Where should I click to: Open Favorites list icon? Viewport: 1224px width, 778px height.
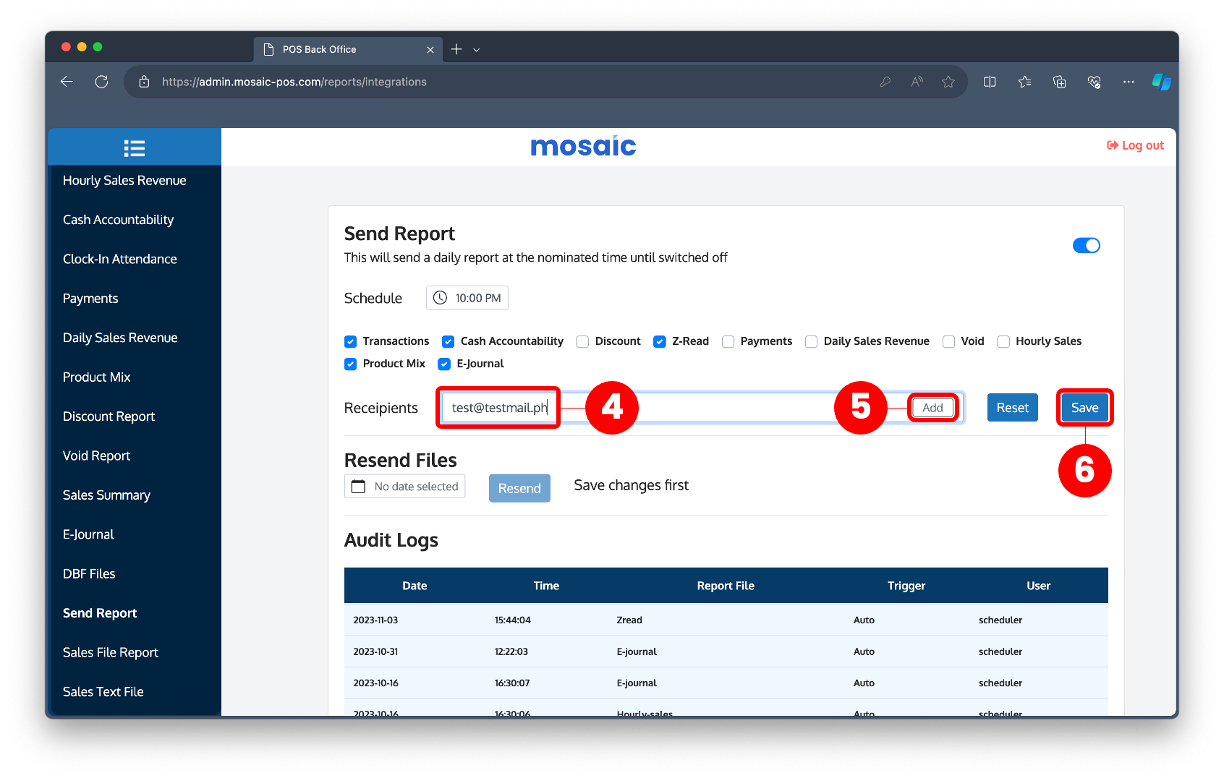click(1025, 82)
